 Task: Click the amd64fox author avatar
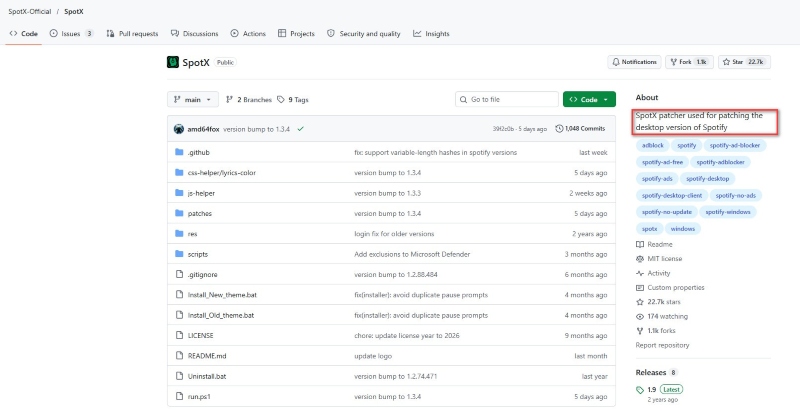(179, 129)
